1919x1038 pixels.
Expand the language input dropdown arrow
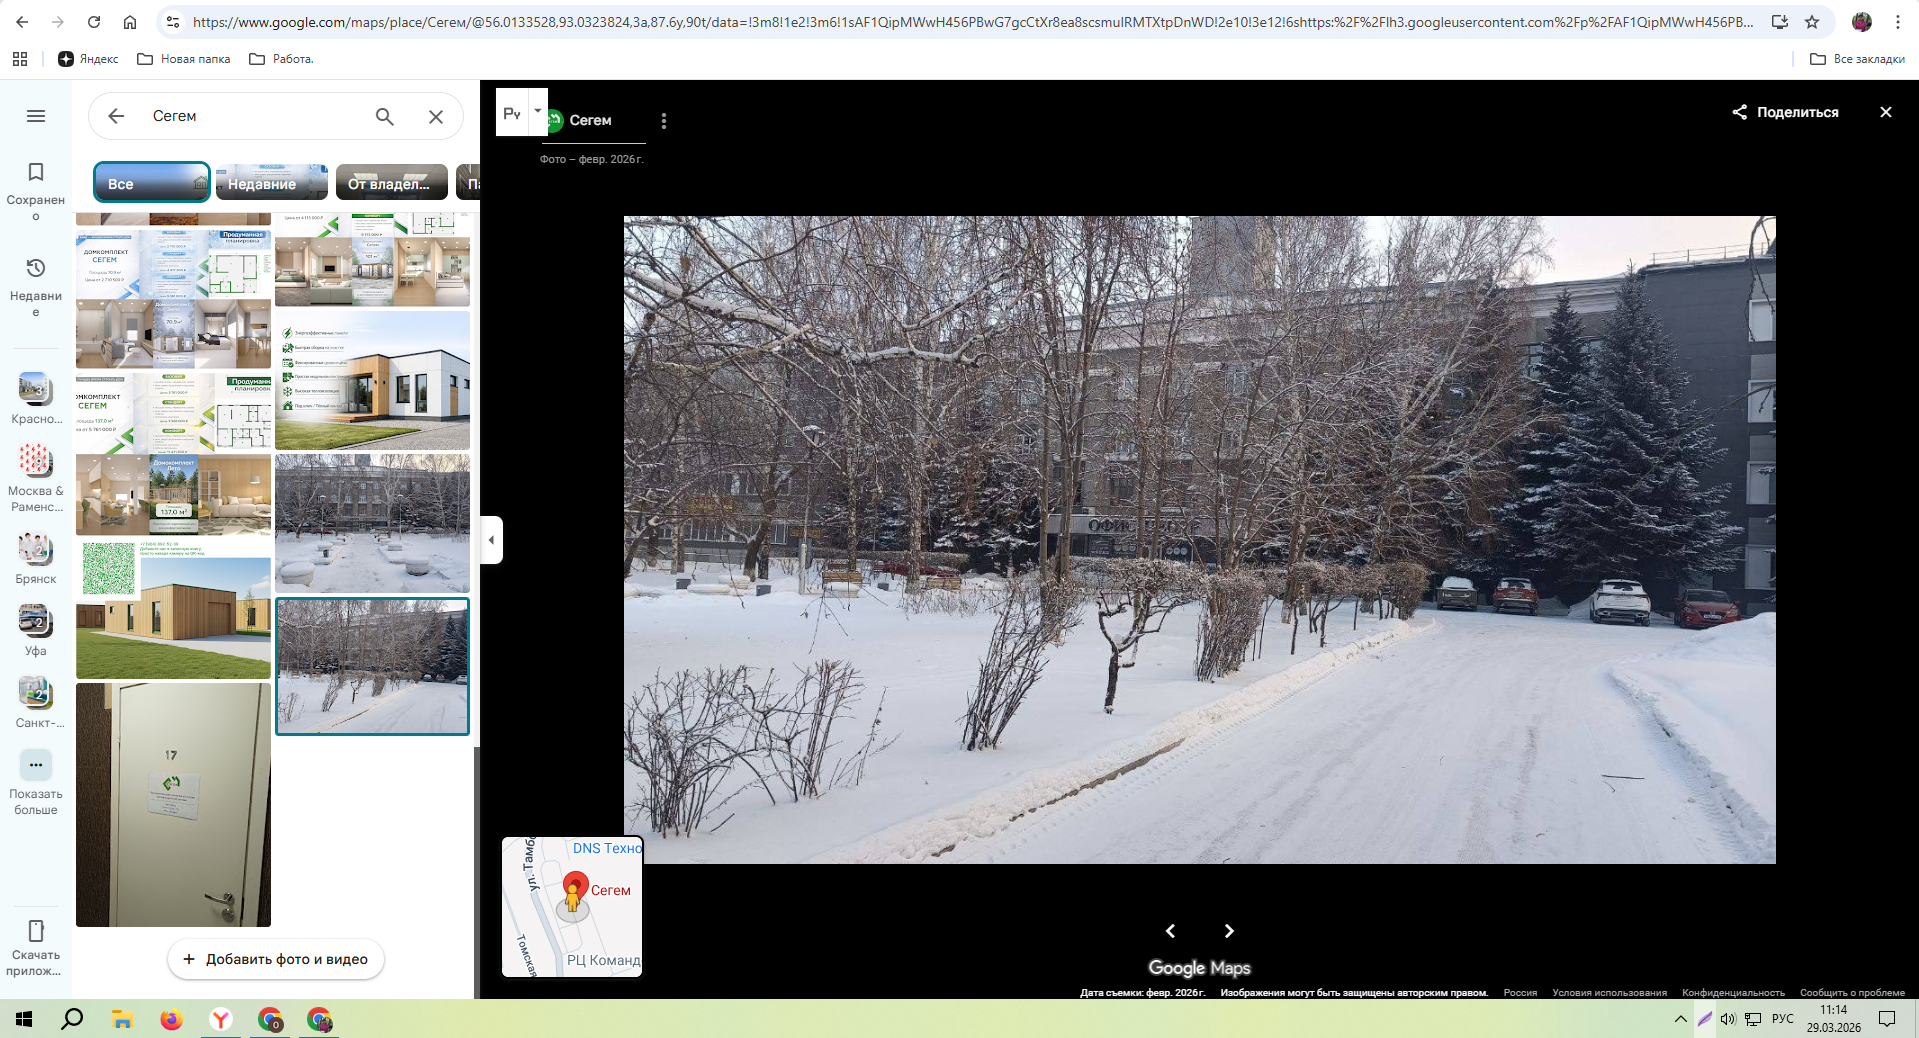(x=538, y=111)
